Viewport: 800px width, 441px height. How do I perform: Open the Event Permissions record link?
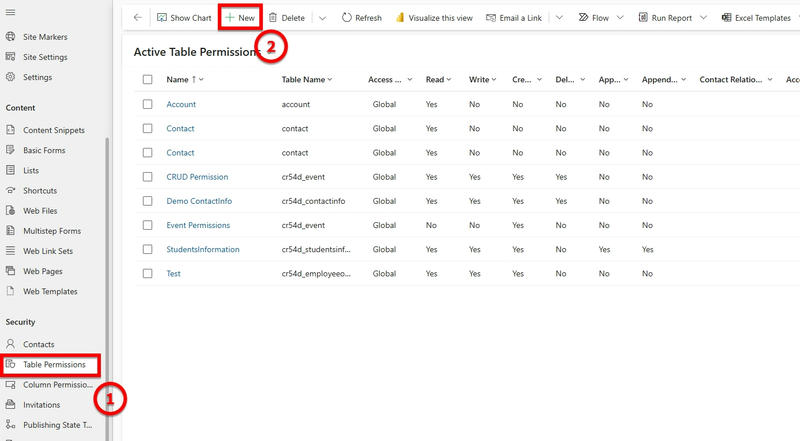point(198,225)
